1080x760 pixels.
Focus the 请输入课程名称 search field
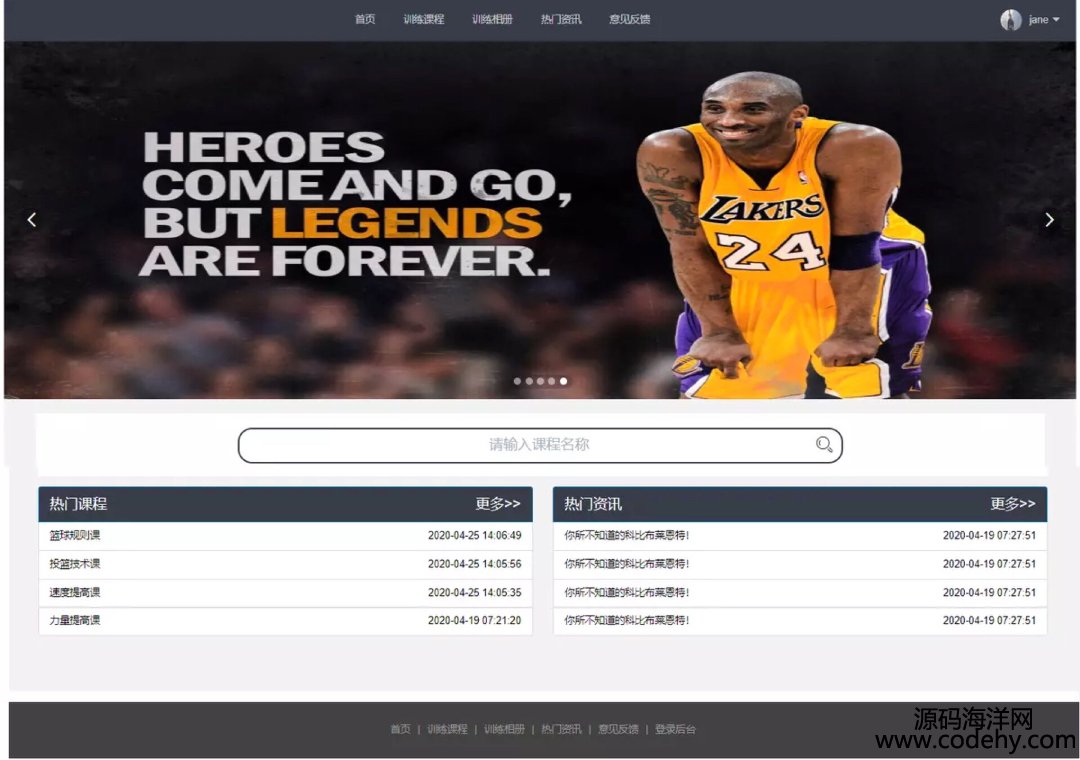(x=540, y=445)
